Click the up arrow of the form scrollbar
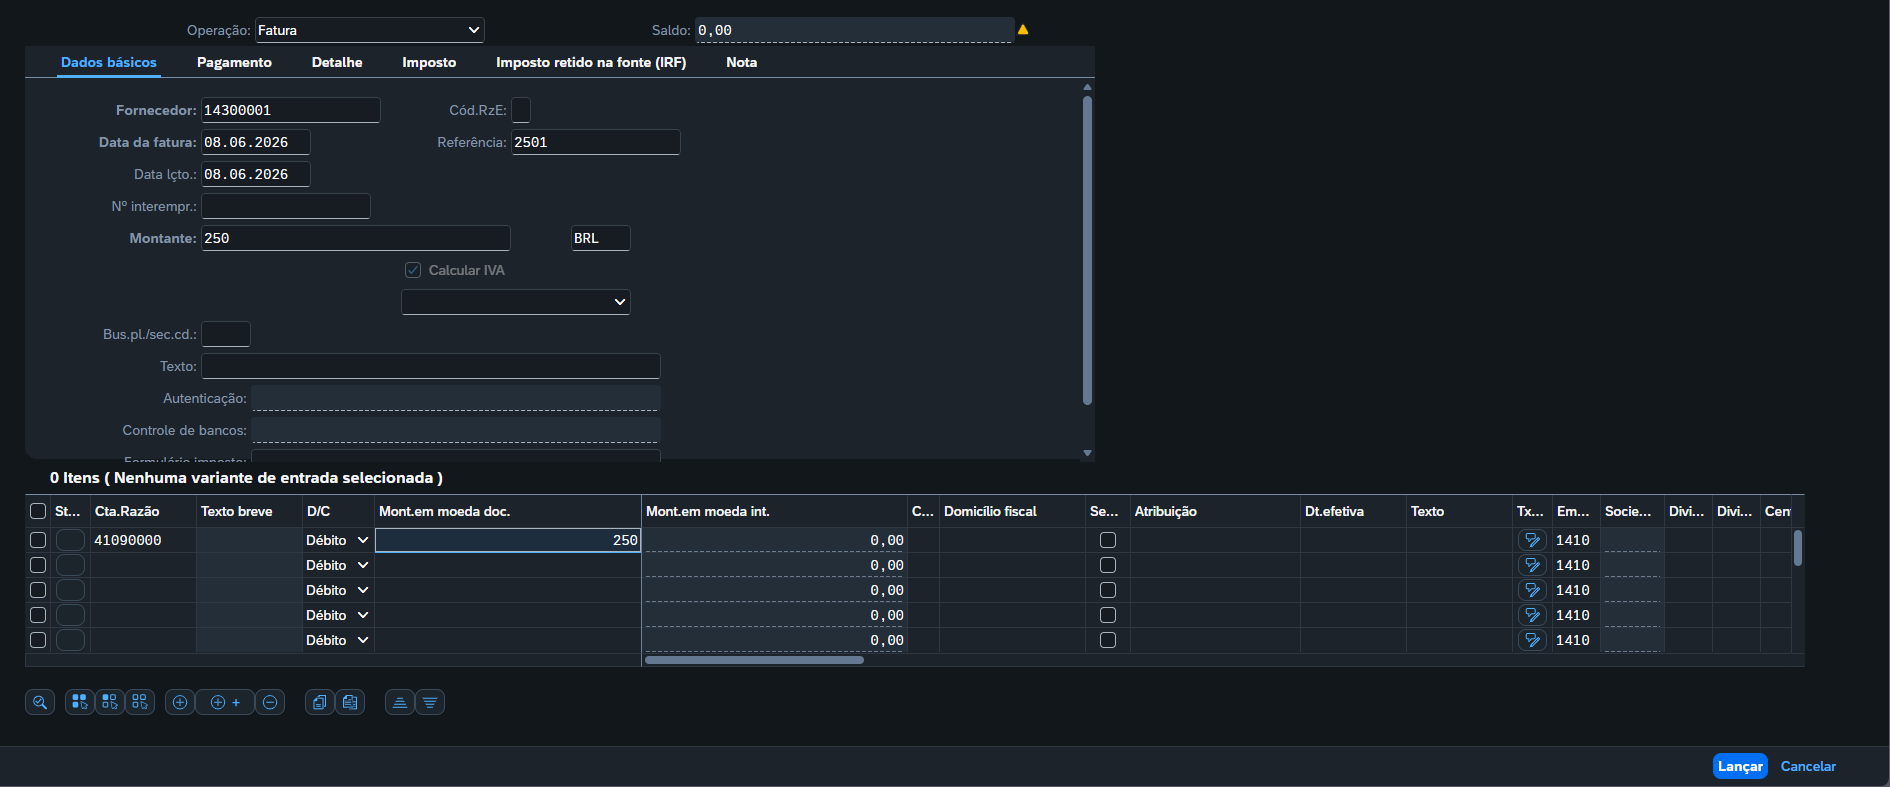Image resolution: width=1890 pixels, height=787 pixels. [x=1087, y=87]
